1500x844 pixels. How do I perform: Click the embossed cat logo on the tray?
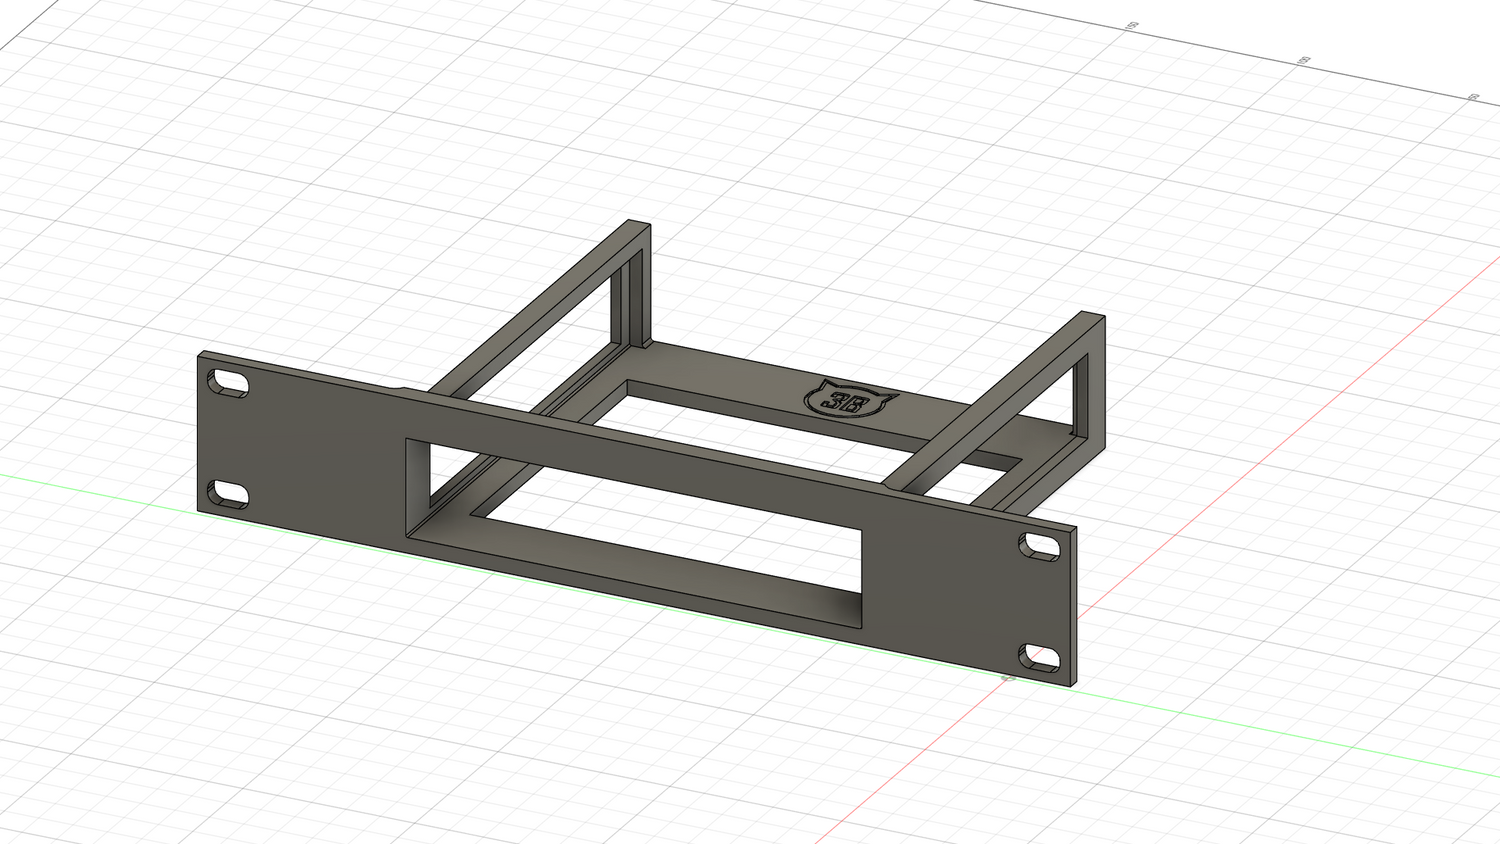850,399
